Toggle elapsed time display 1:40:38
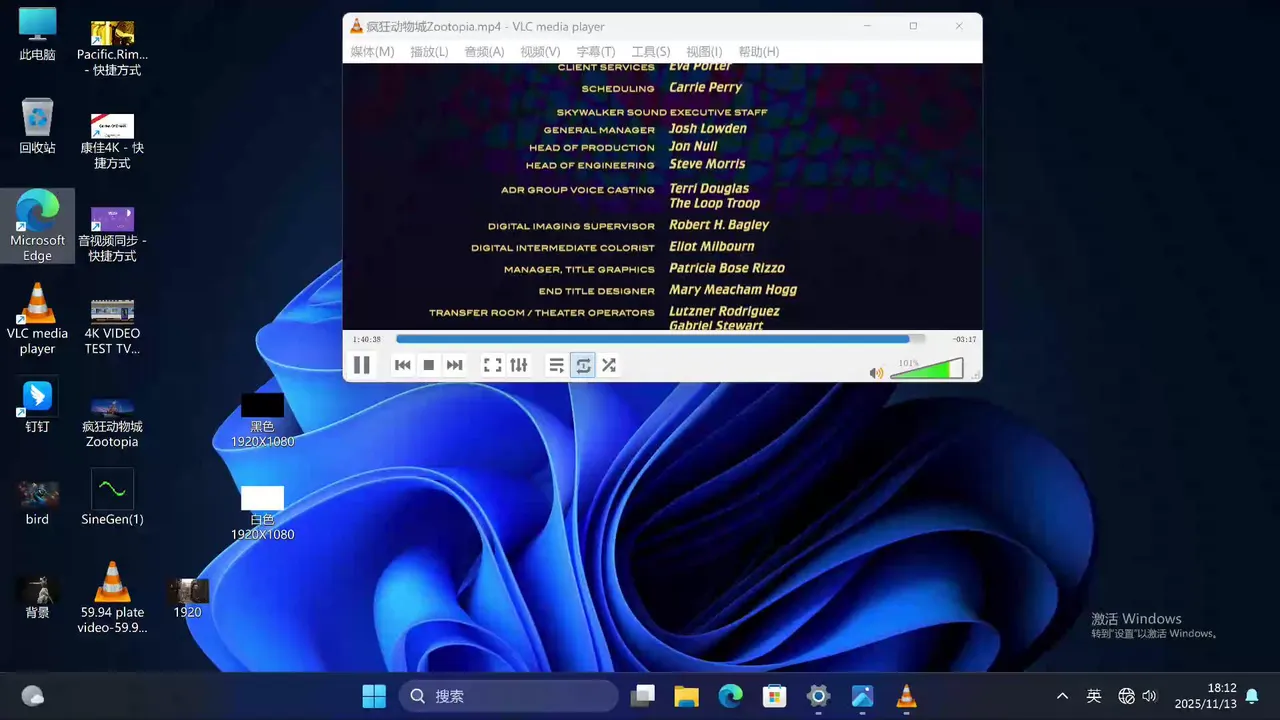The image size is (1280, 720). tap(367, 339)
